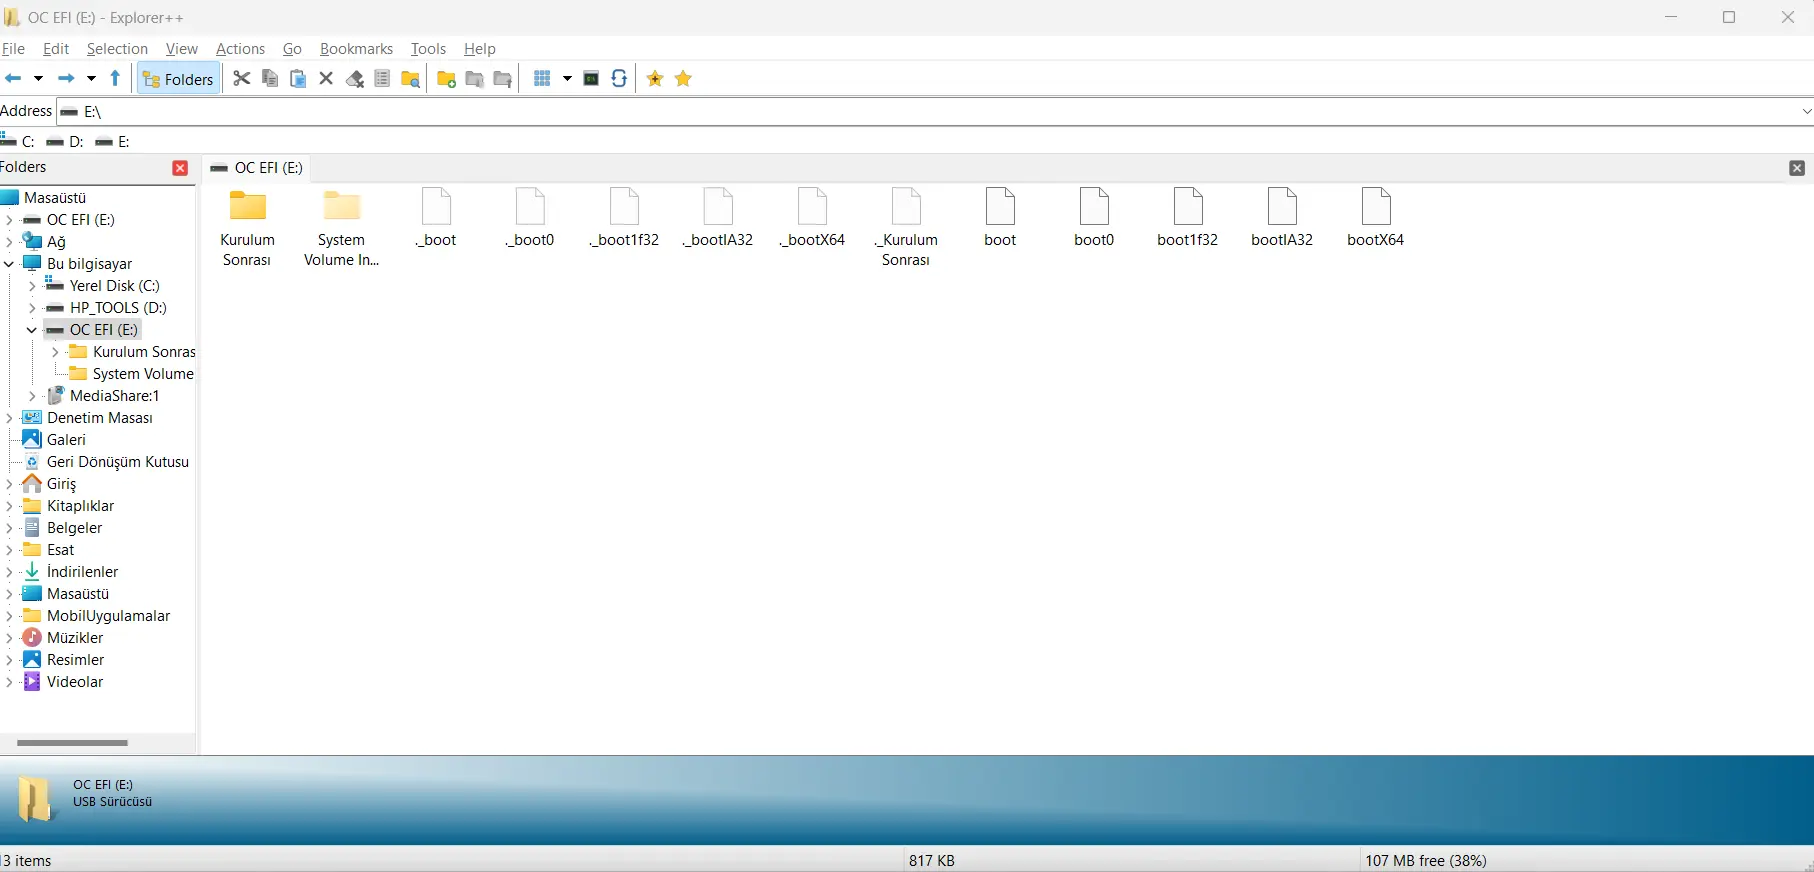The height and width of the screenshot is (872, 1814).
Task: Go back with the blue left arrow
Action: 13,79
